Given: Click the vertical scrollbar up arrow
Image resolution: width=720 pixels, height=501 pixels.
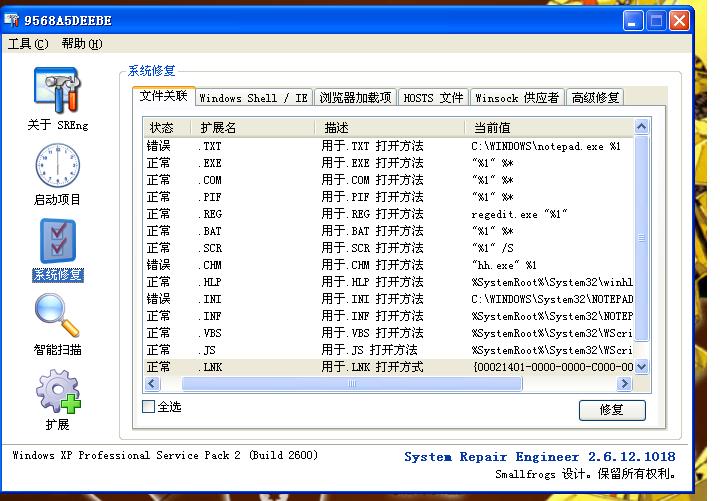Looking at the screenshot, I should (x=641, y=126).
